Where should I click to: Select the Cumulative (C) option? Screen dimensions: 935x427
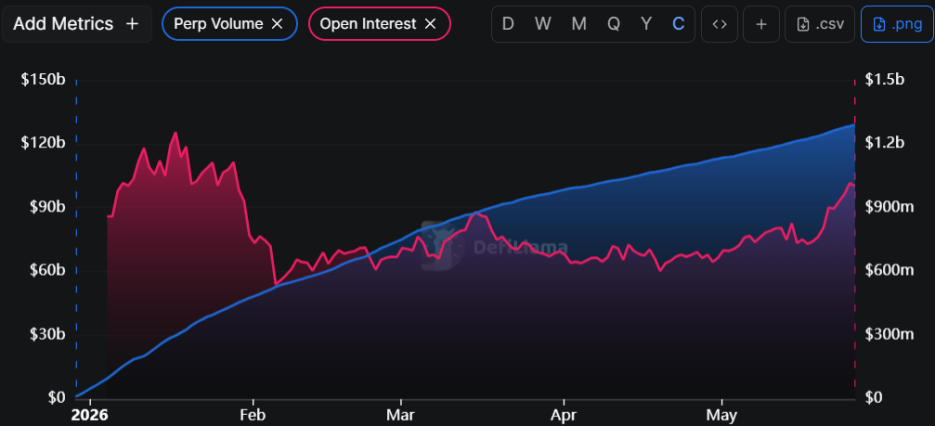pyautogui.click(x=678, y=24)
